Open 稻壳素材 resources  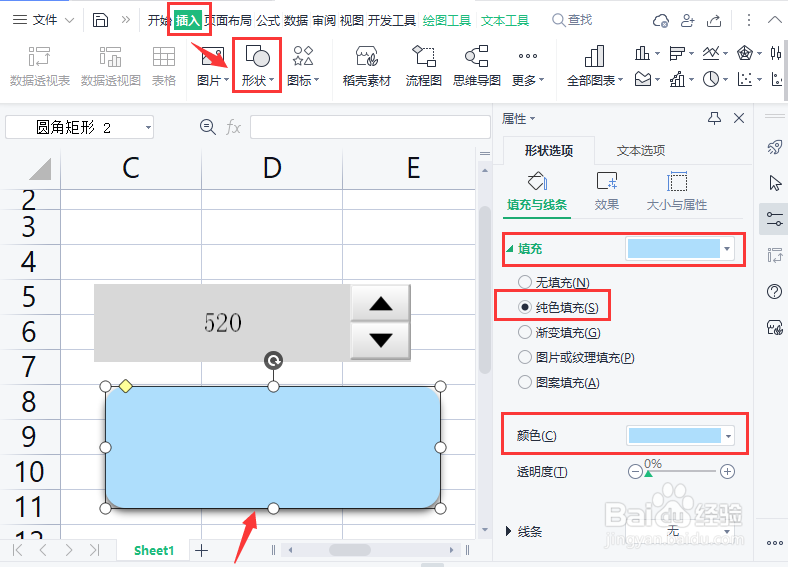pyautogui.click(x=366, y=66)
